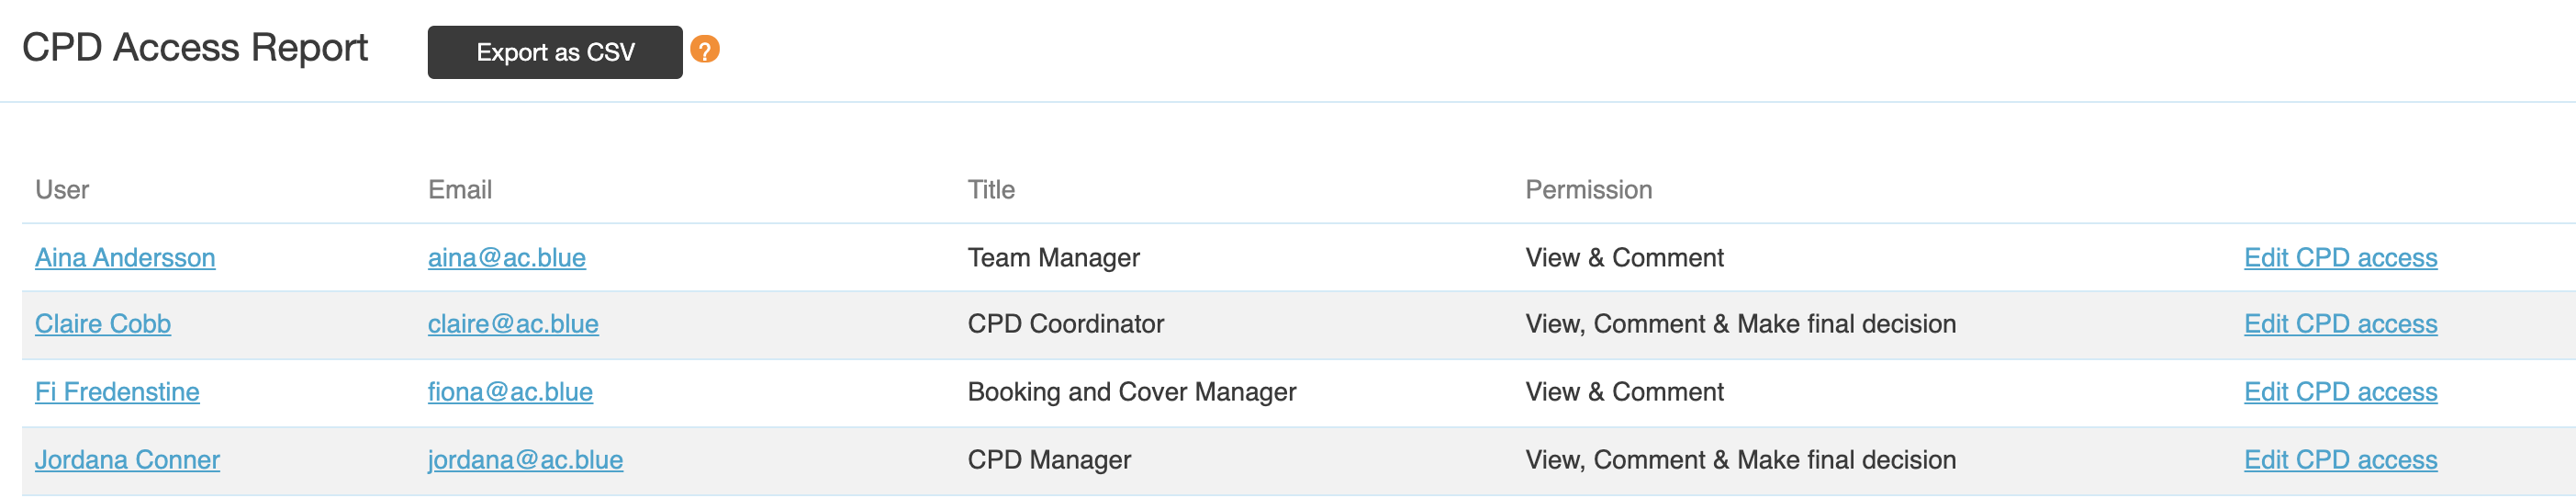Viewport: 2576px width, 498px height.
Task: Click the aina@ac.blue email link
Action: click(507, 258)
